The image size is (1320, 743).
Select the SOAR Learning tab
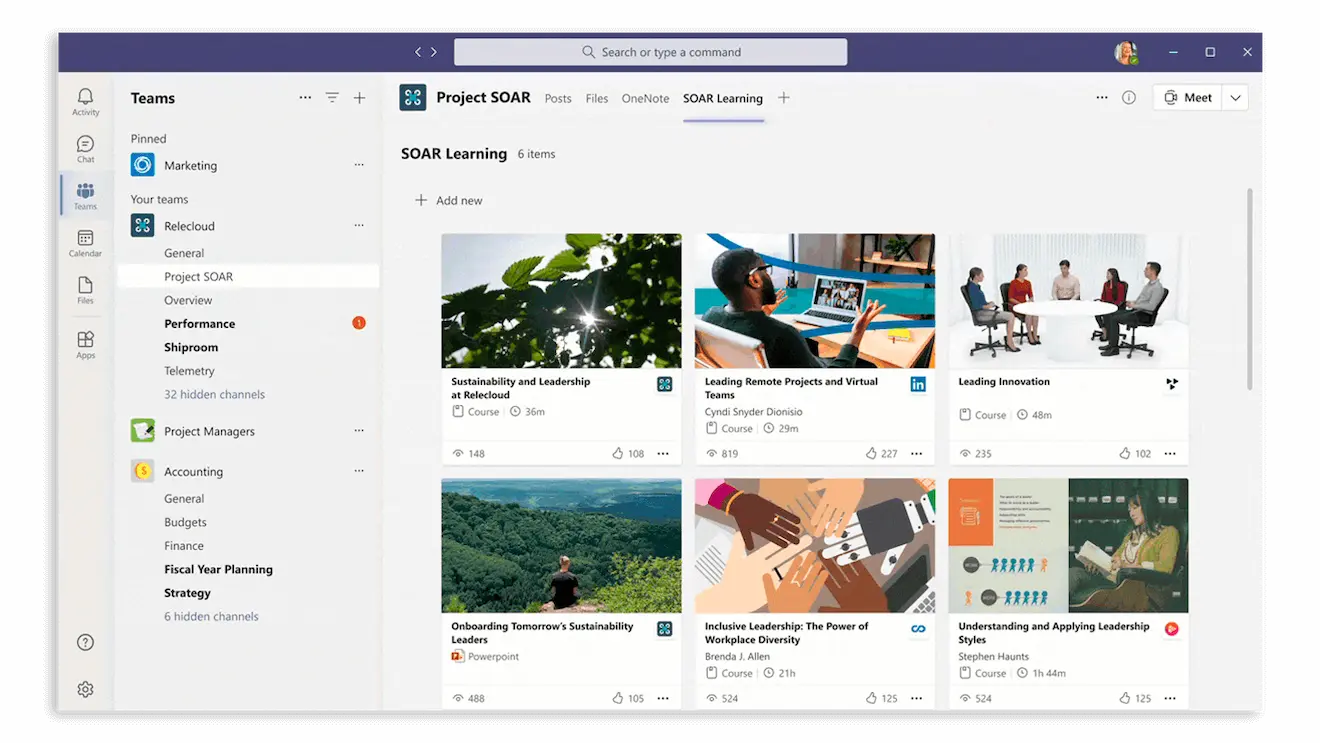click(723, 98)
